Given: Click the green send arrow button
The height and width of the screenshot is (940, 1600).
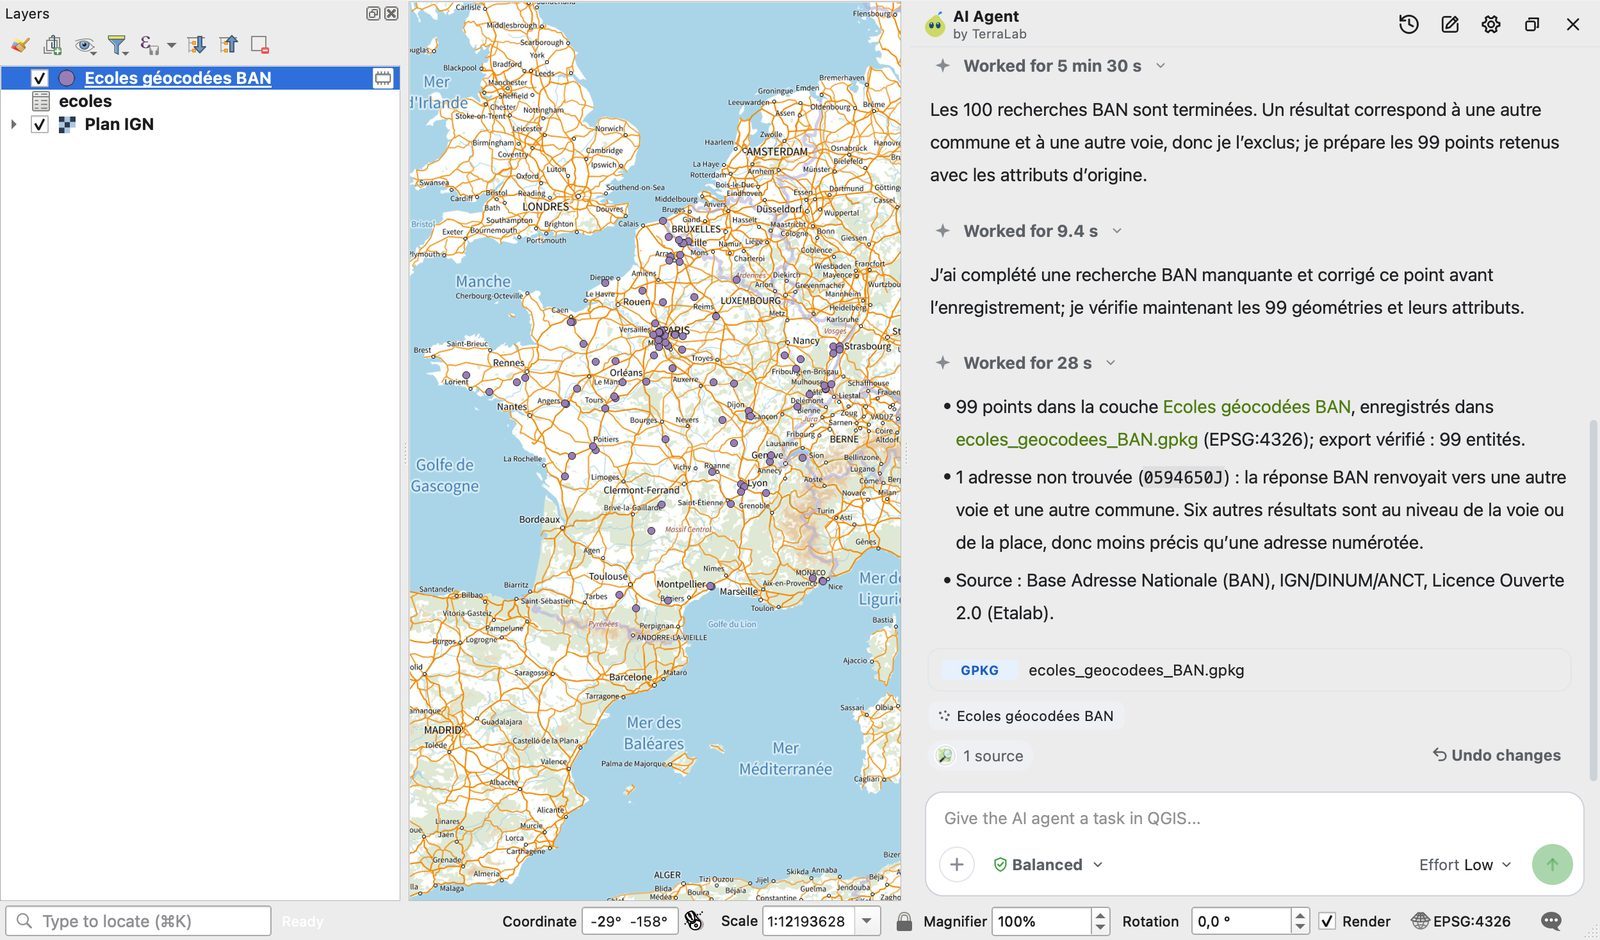Looking at the screenshot, I should 1552,864.
